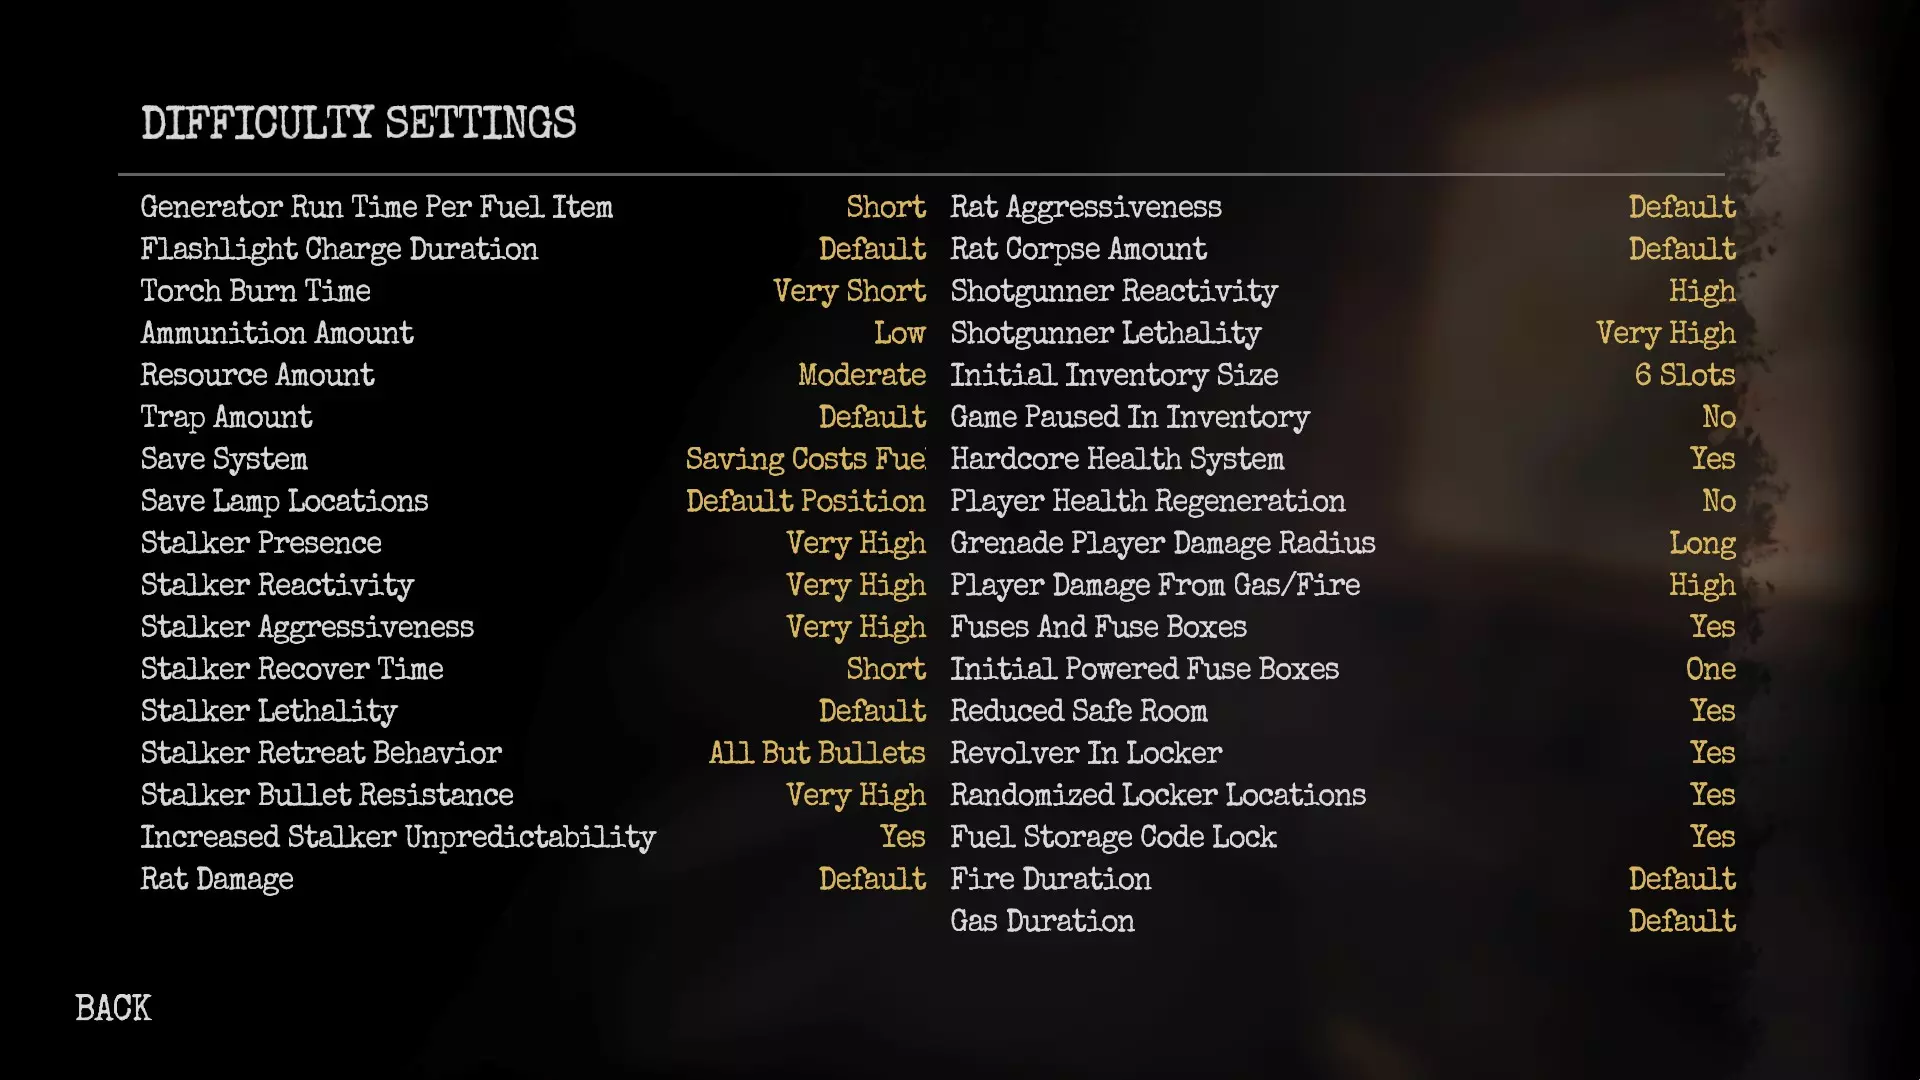Select the Ammunition Amount setting
Viewport: 1920px width, 1080px height.
click(277, 333)
